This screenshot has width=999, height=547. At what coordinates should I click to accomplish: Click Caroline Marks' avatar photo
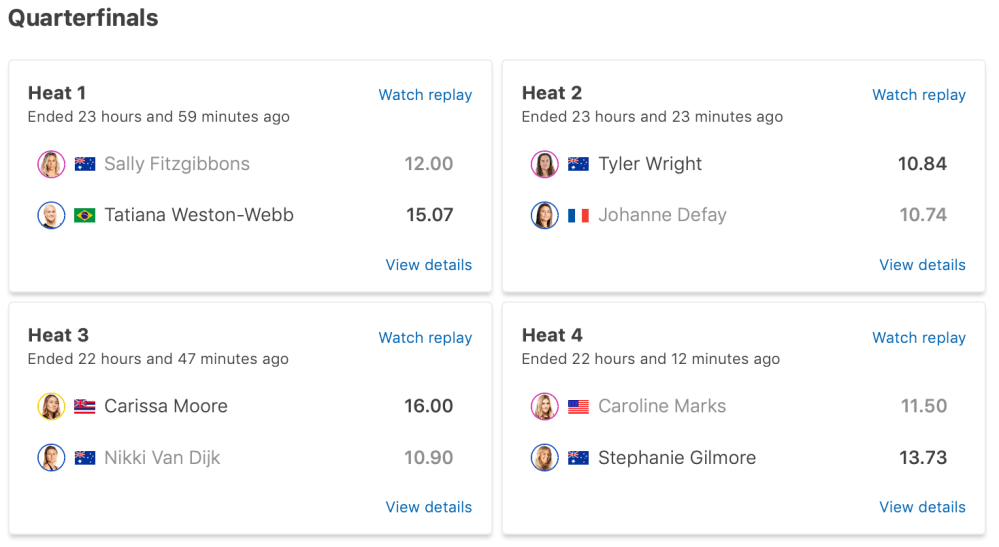(x=544, y=406)
